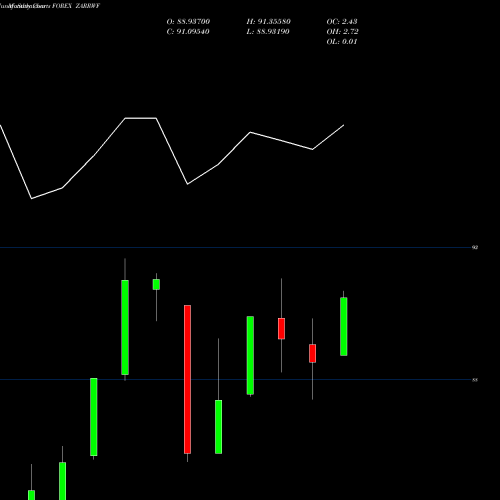Select the tallest red candlestick body
The width and height of the screenshot is (500, 500).
(x=187, y=379)
